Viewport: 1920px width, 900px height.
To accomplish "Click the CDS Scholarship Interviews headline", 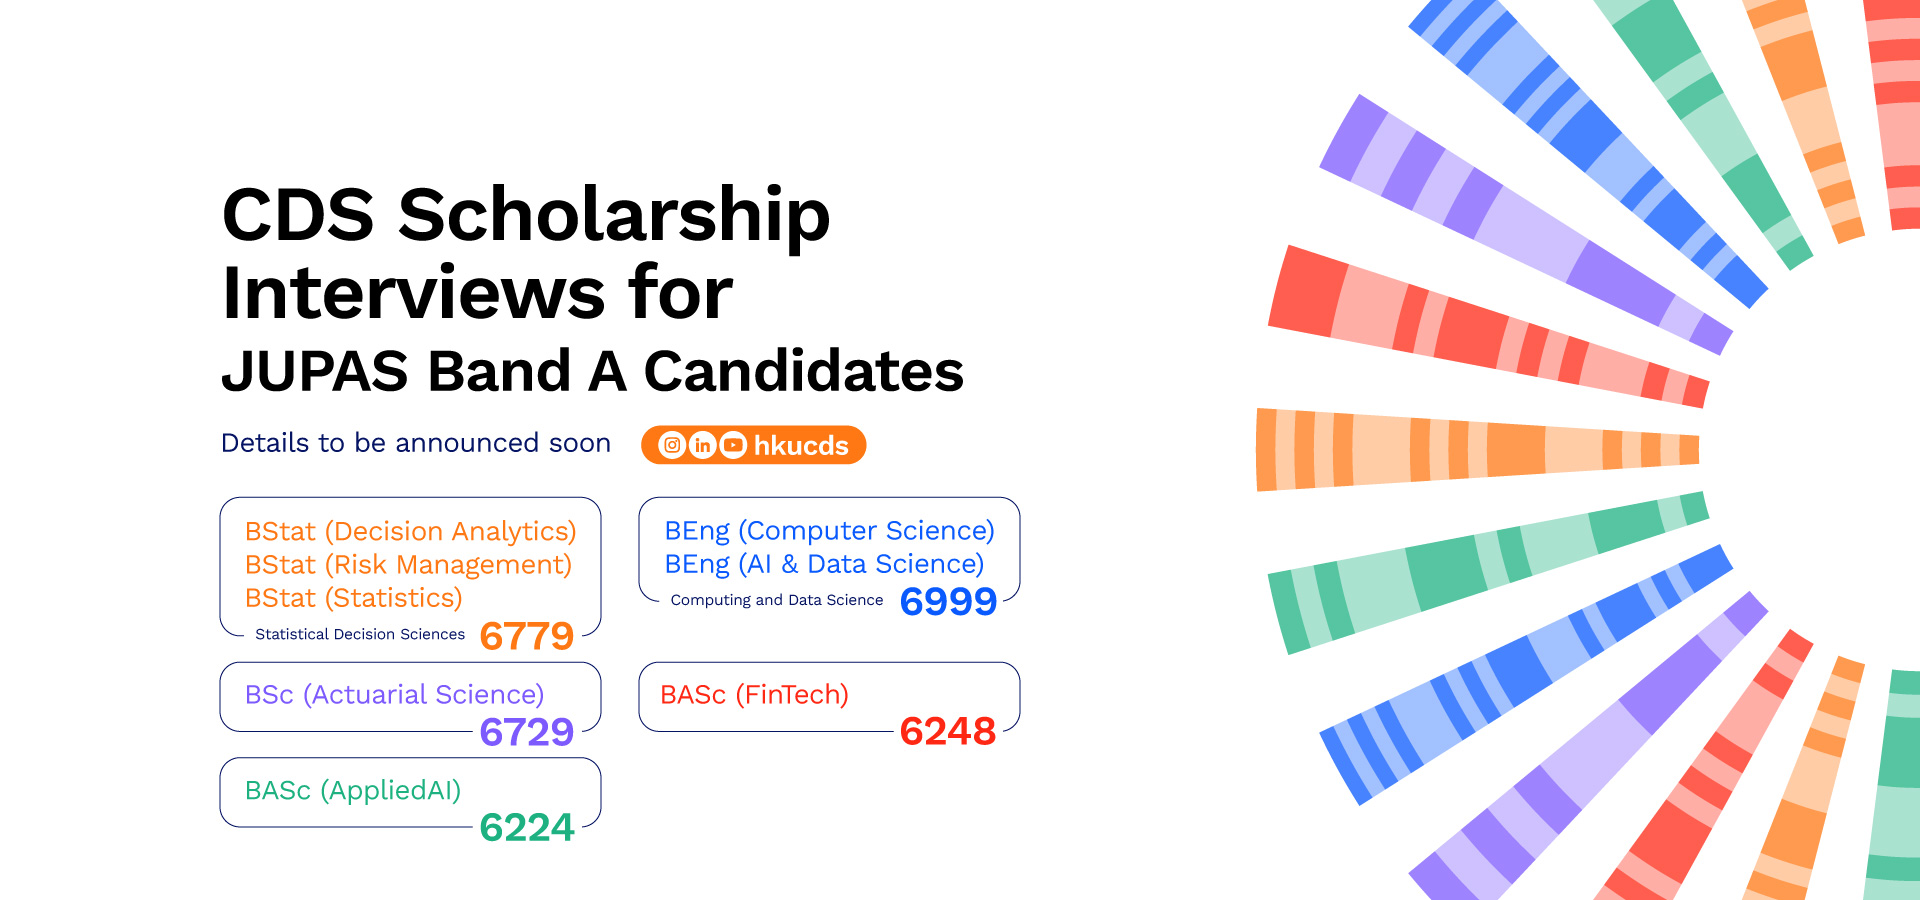I will point(526,253).
